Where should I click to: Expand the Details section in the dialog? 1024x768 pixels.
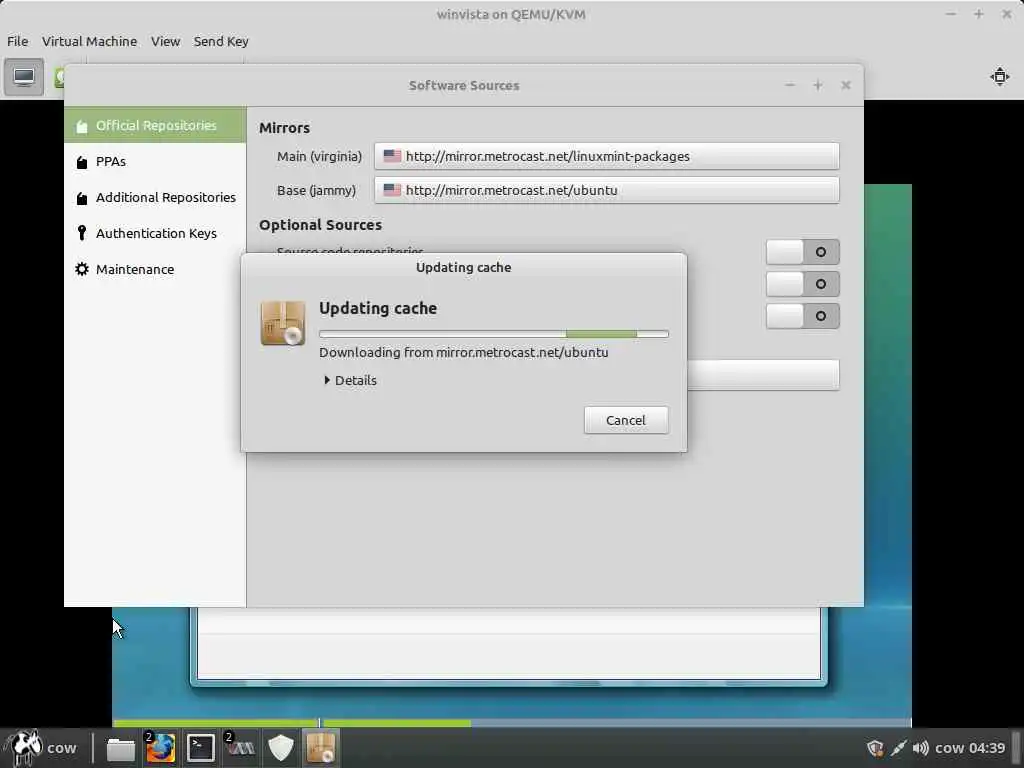[x=350, y=380]
